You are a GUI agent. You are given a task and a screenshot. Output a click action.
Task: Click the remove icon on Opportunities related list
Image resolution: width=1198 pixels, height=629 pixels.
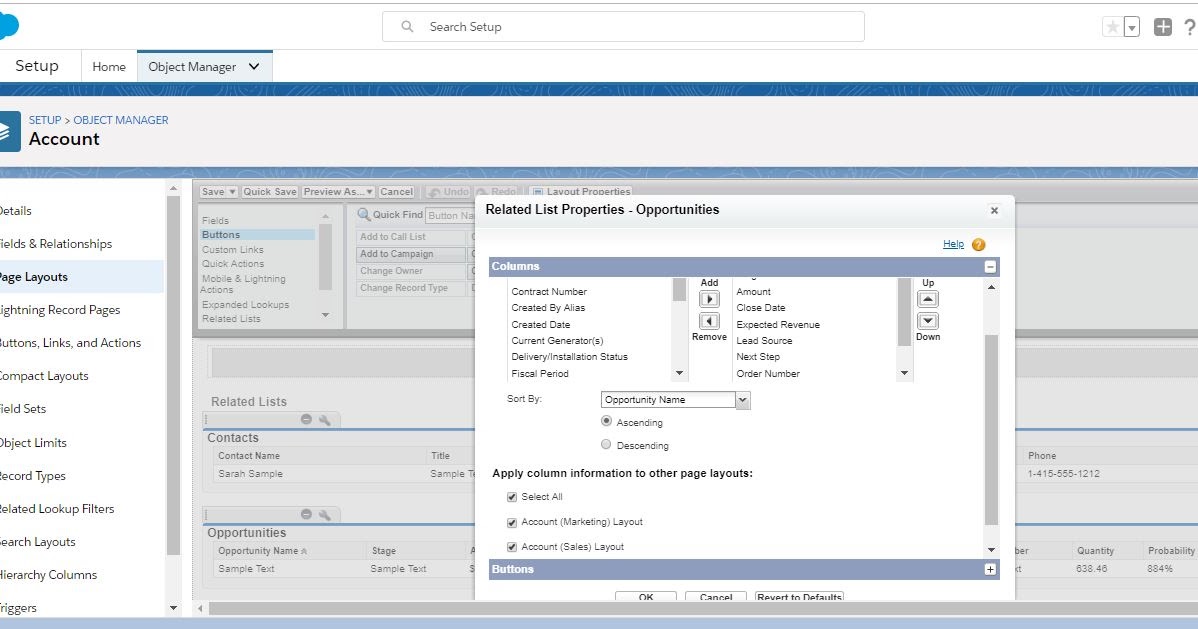306,513
